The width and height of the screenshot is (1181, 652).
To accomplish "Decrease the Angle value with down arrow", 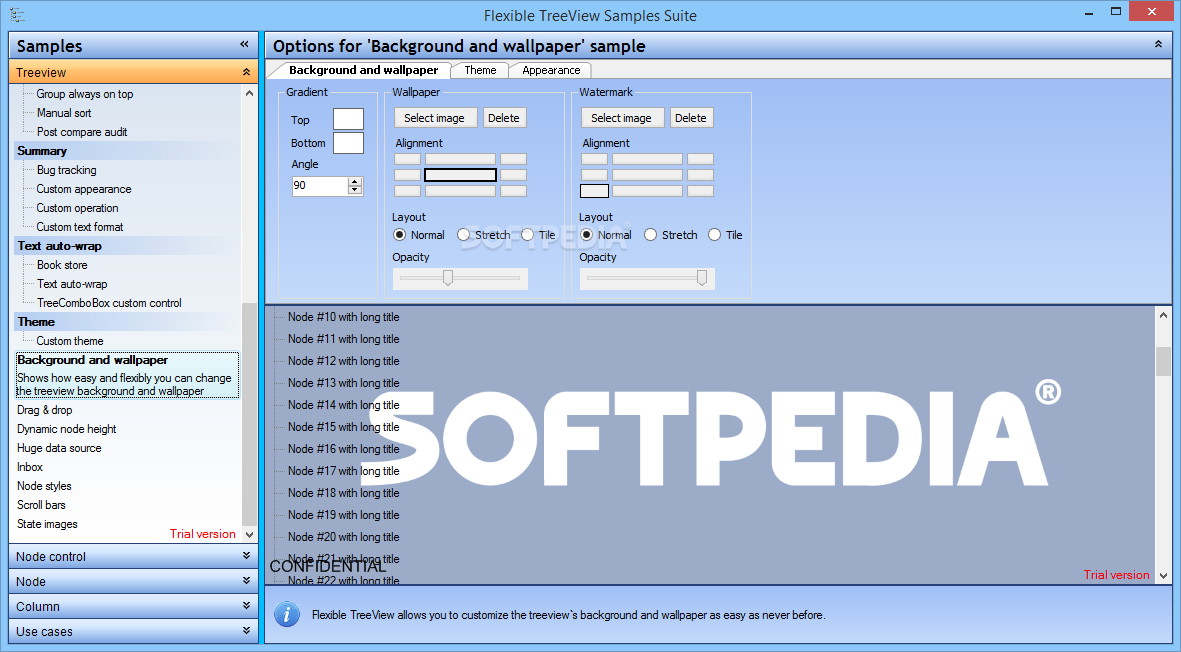I will click(x=355, y=190).
